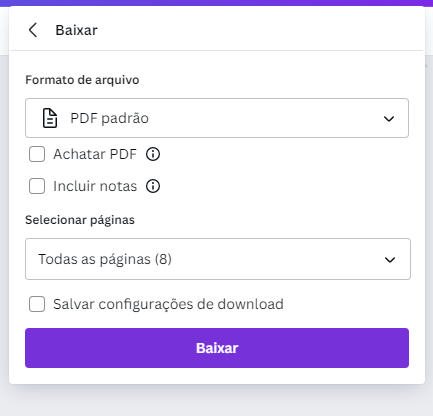Screen dimensions: 433x416
Task: Show info about Incluir notas option
Action: [x=153, y=186]
